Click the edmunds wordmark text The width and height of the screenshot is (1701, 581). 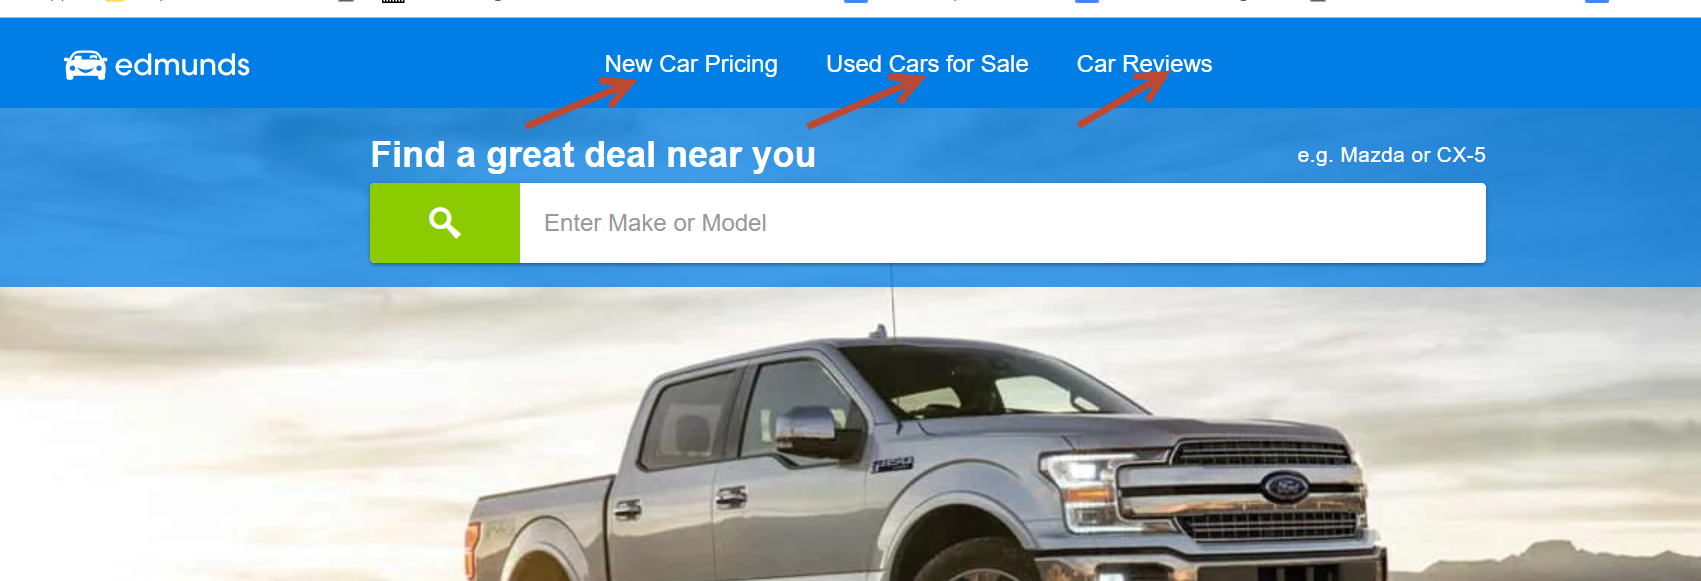pos(182,65)
